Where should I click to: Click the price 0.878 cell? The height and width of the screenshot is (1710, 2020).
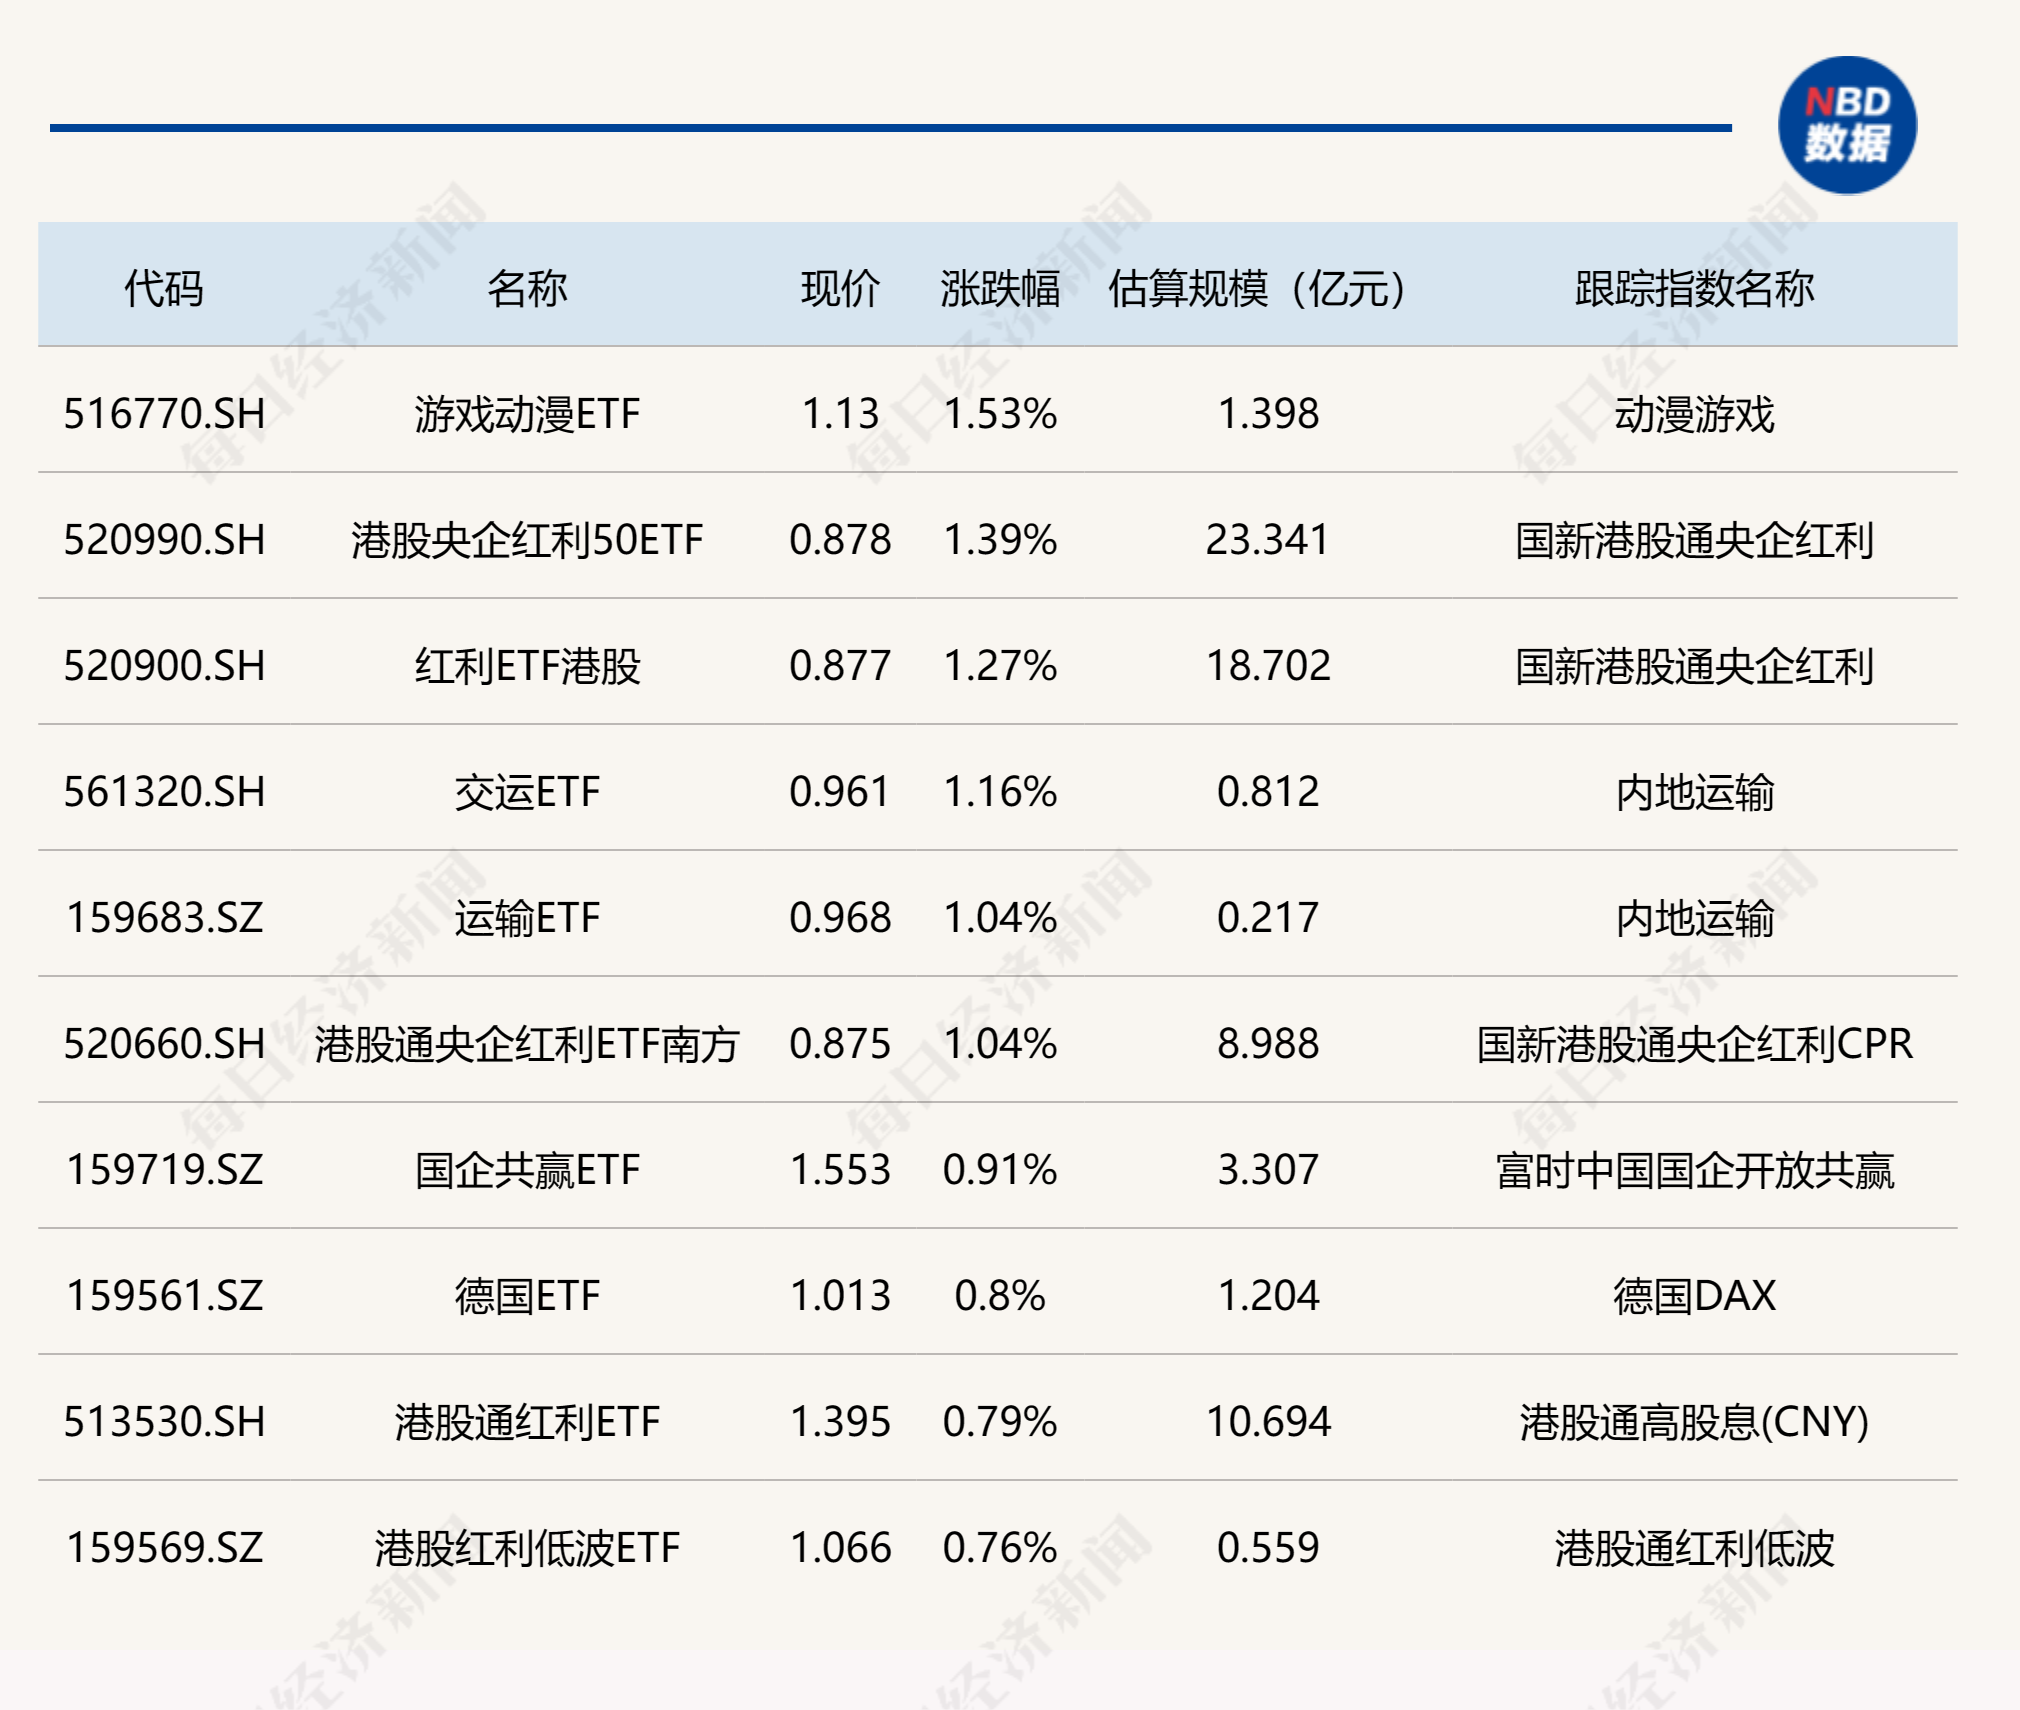pyautogui.click(x=840, y=540)
